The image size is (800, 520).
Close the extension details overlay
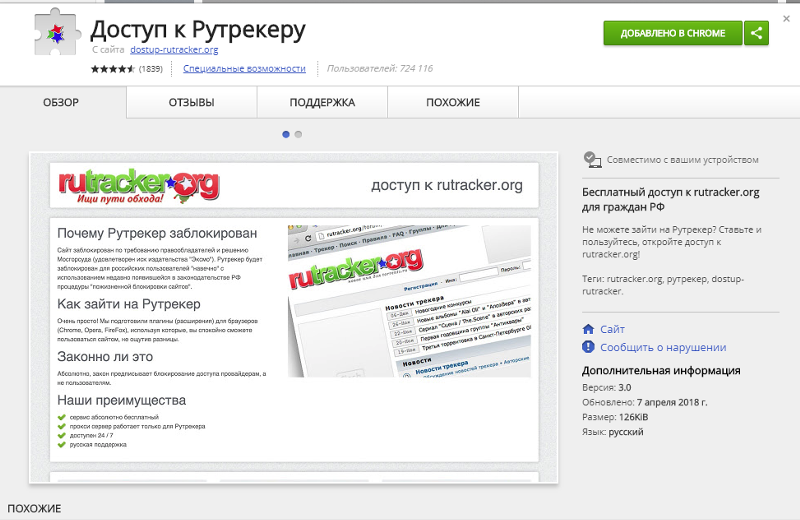coord(786,18)
